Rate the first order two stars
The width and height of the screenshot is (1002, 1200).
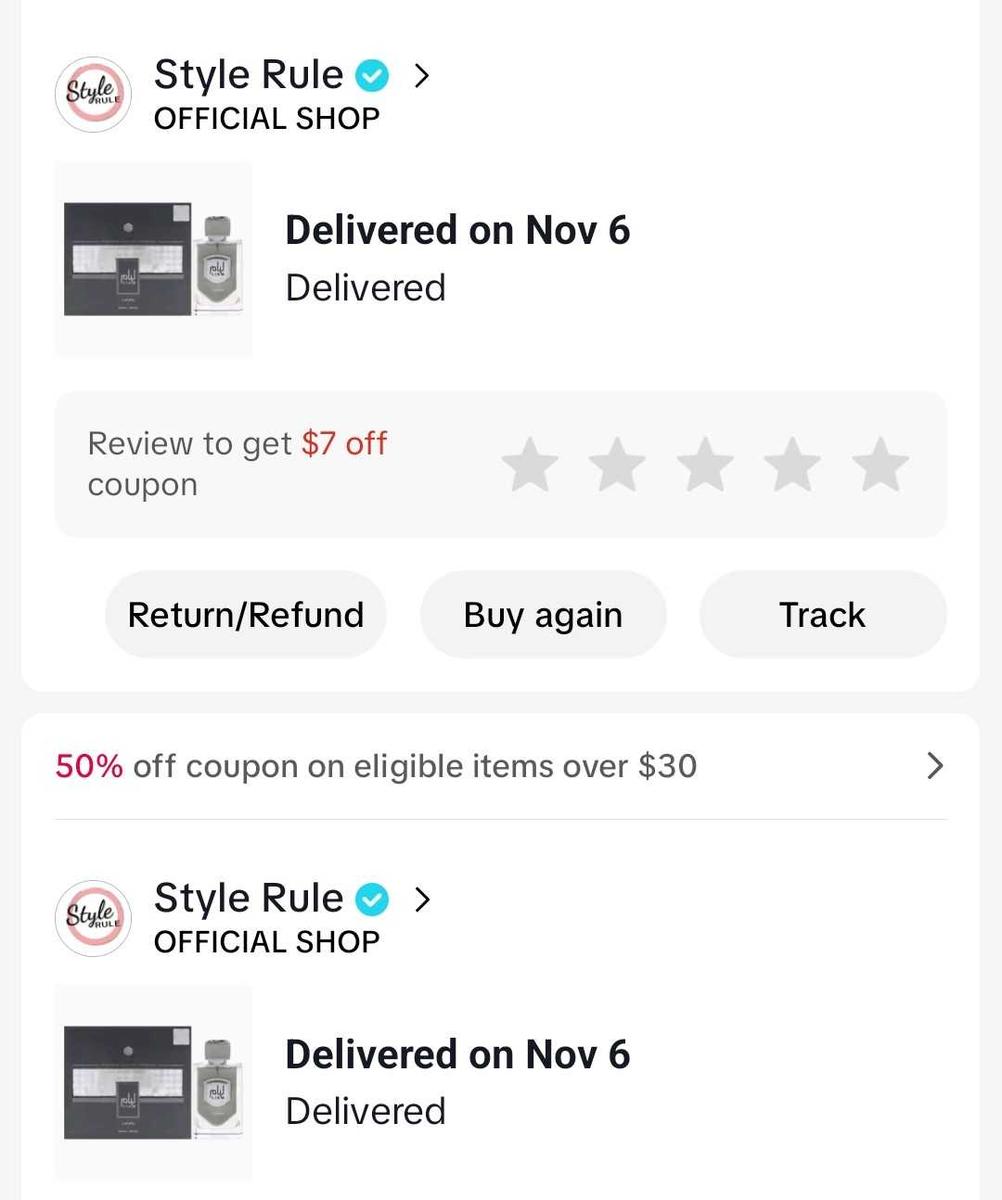(x=617, y=465)
